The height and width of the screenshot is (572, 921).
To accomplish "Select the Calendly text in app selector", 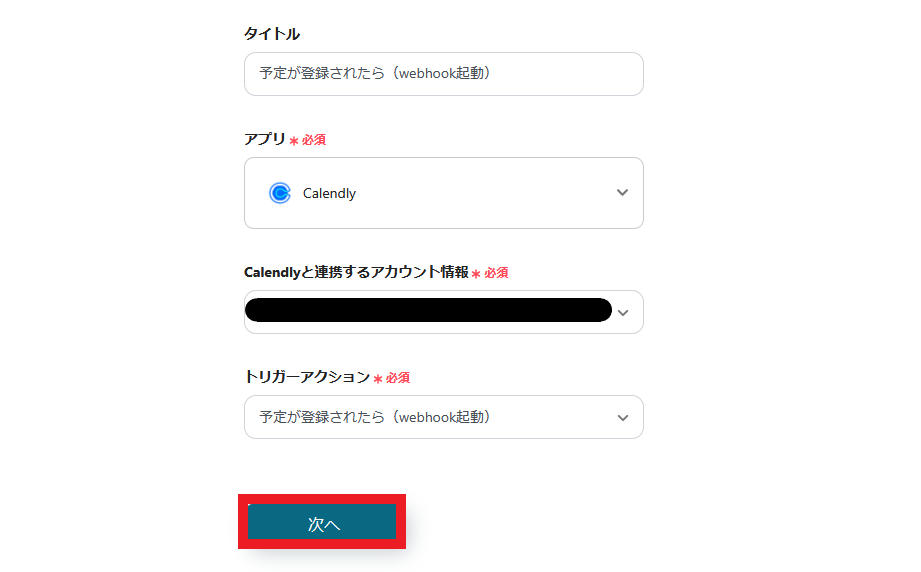I will click(x=329, y=193).
